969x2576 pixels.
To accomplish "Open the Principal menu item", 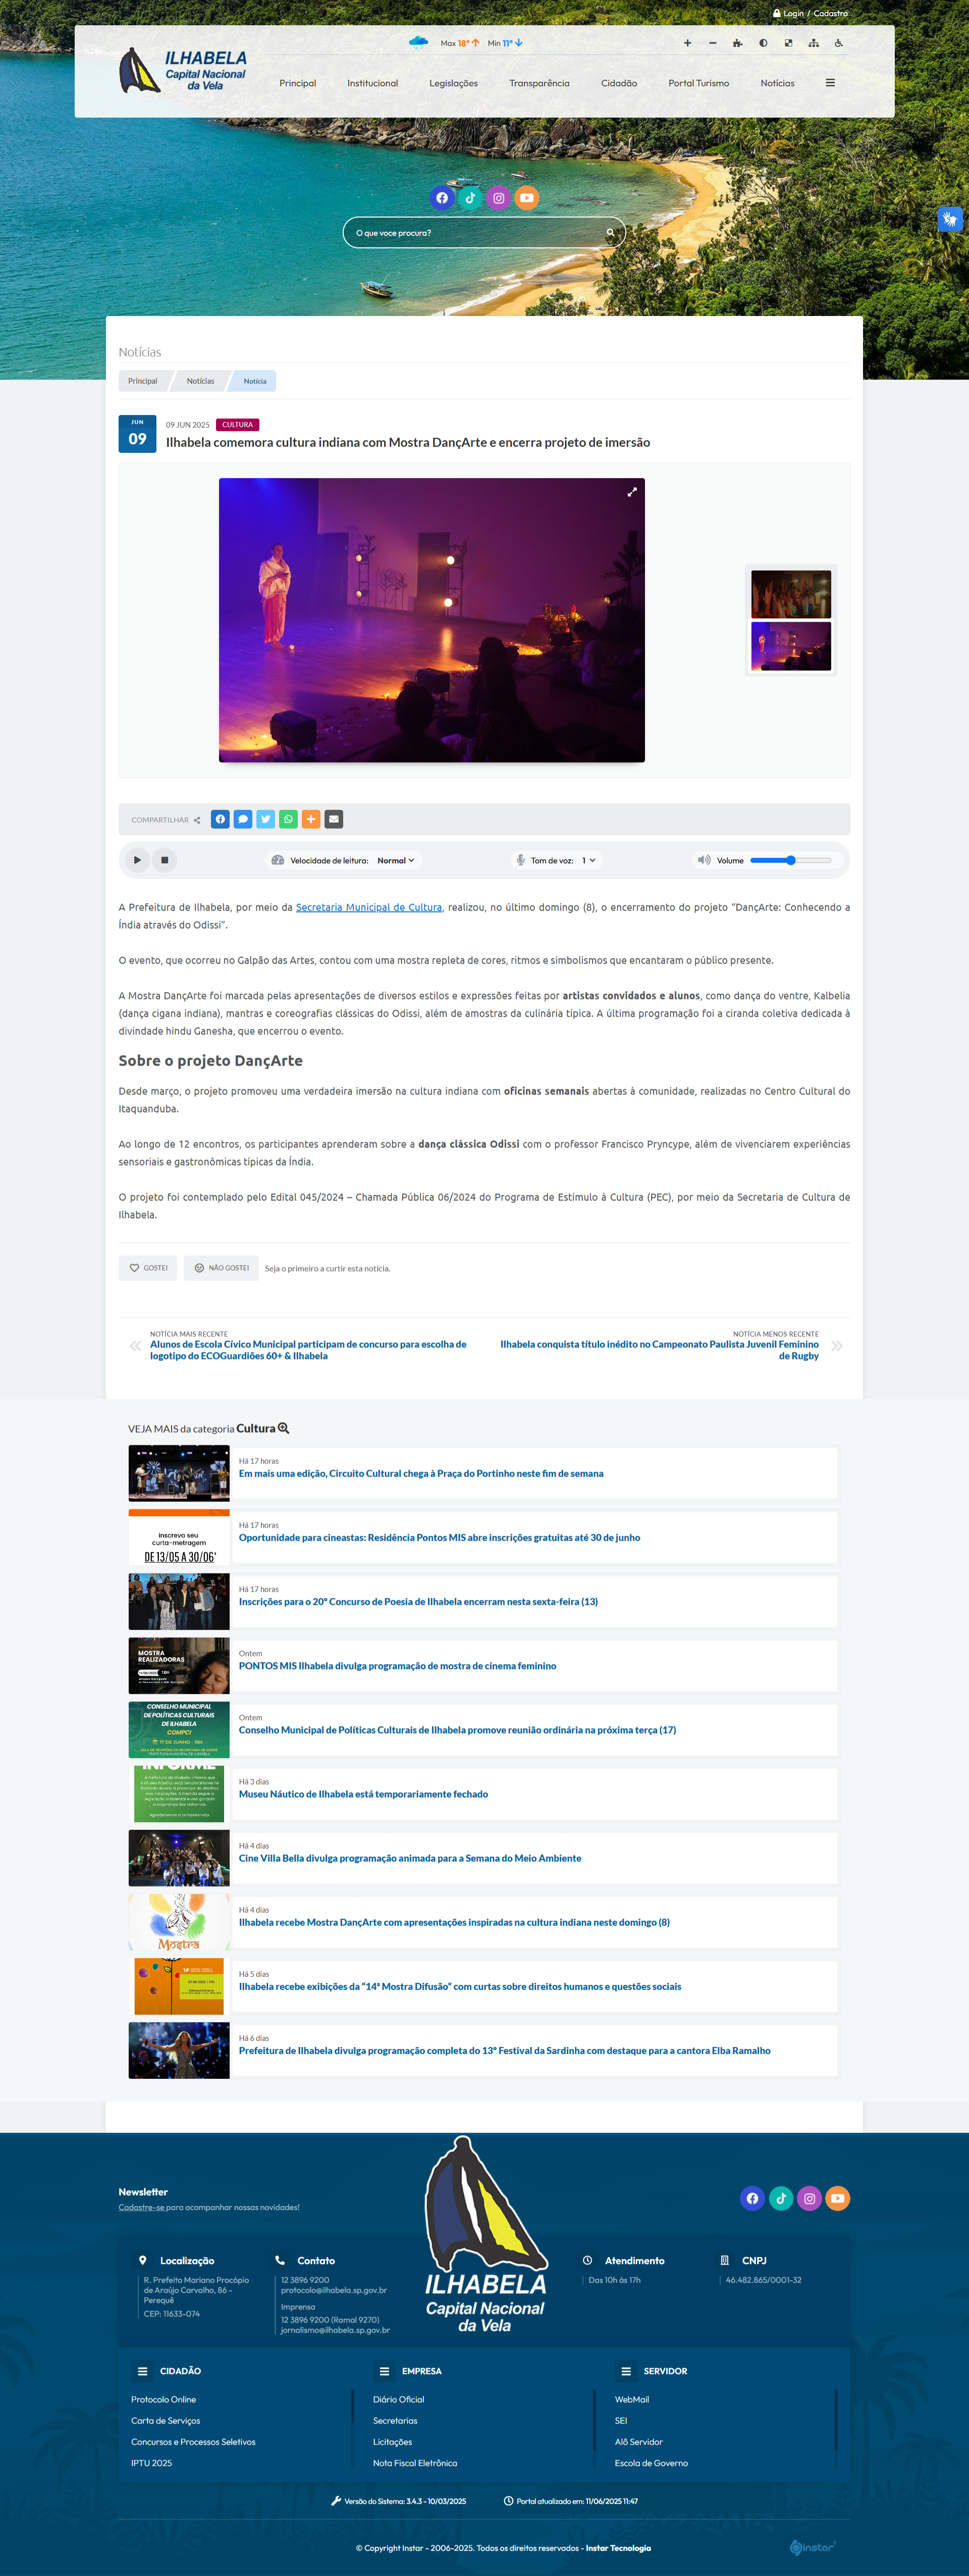I will tap(298, 83).
